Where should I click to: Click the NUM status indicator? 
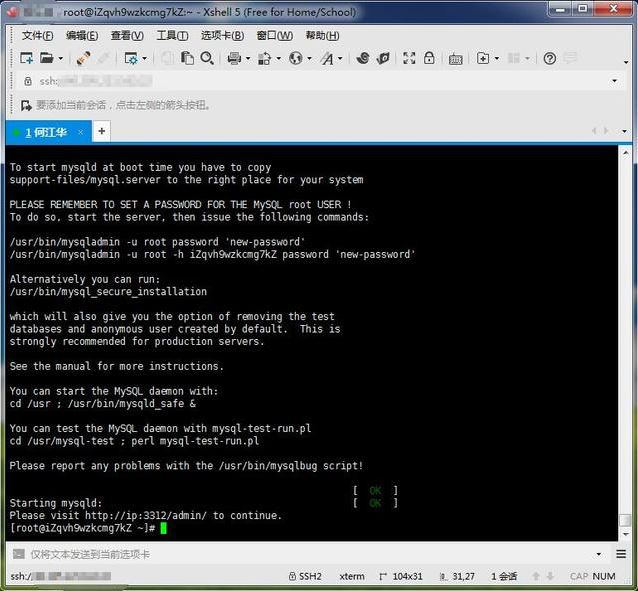[x=604, y=576]
